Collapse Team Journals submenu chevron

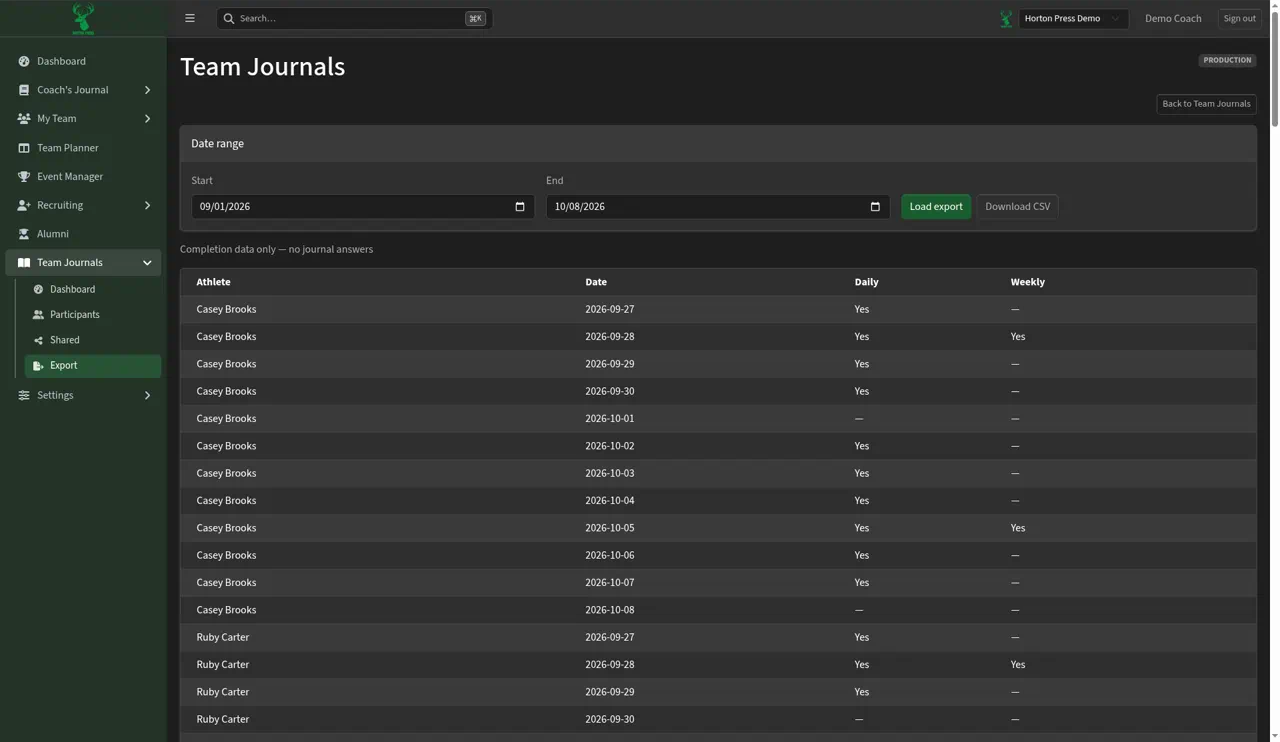pos(147,263)
